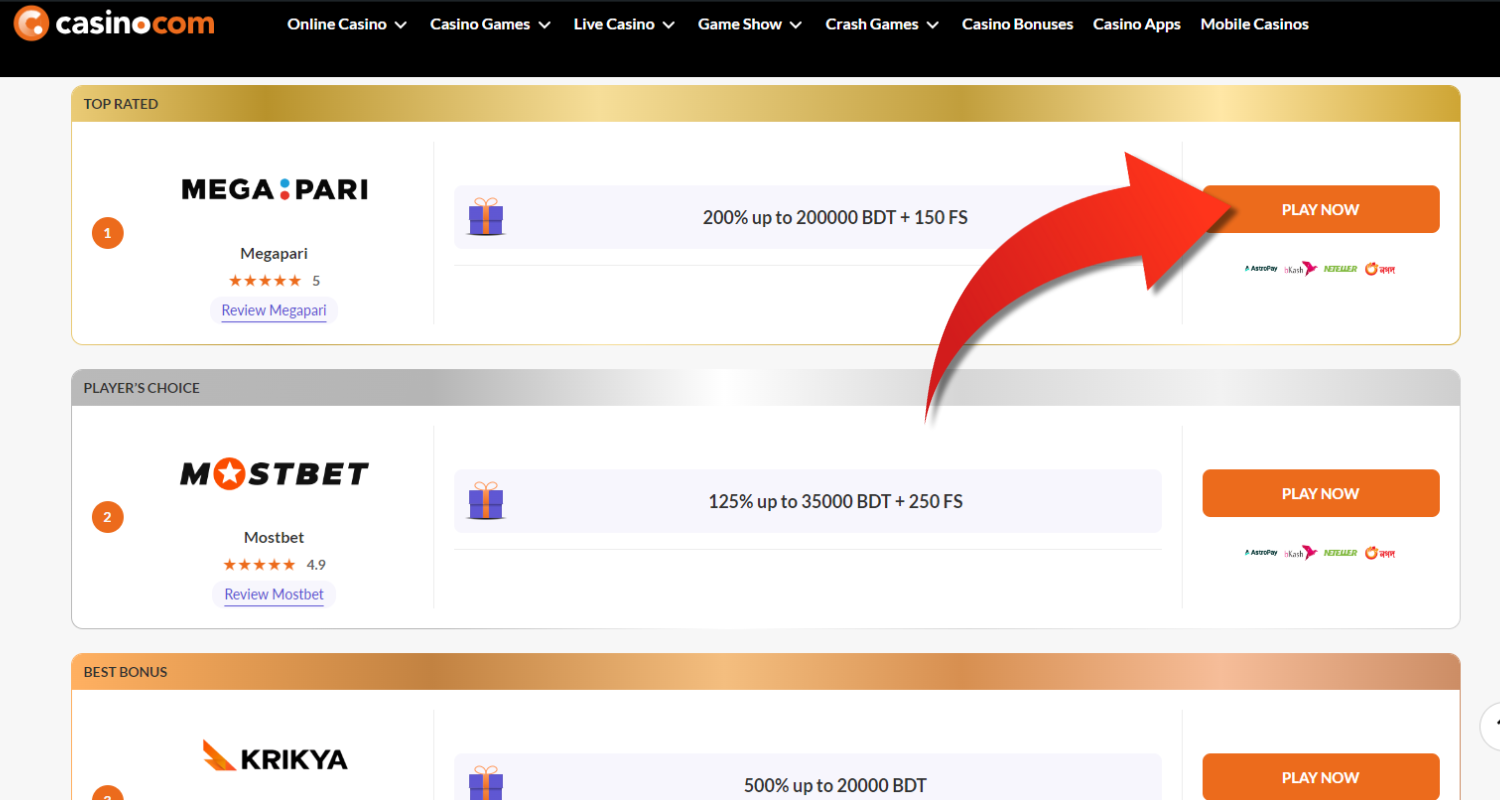The image size is (1500, 800).
Task: Open Mobile Casinos page
Action: (1254, 24)
